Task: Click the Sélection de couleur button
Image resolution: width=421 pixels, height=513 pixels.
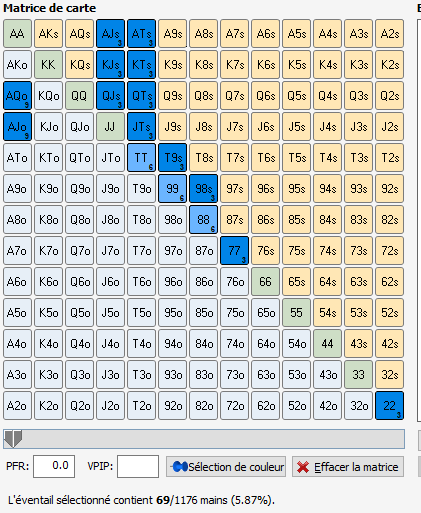Action: 226,467
